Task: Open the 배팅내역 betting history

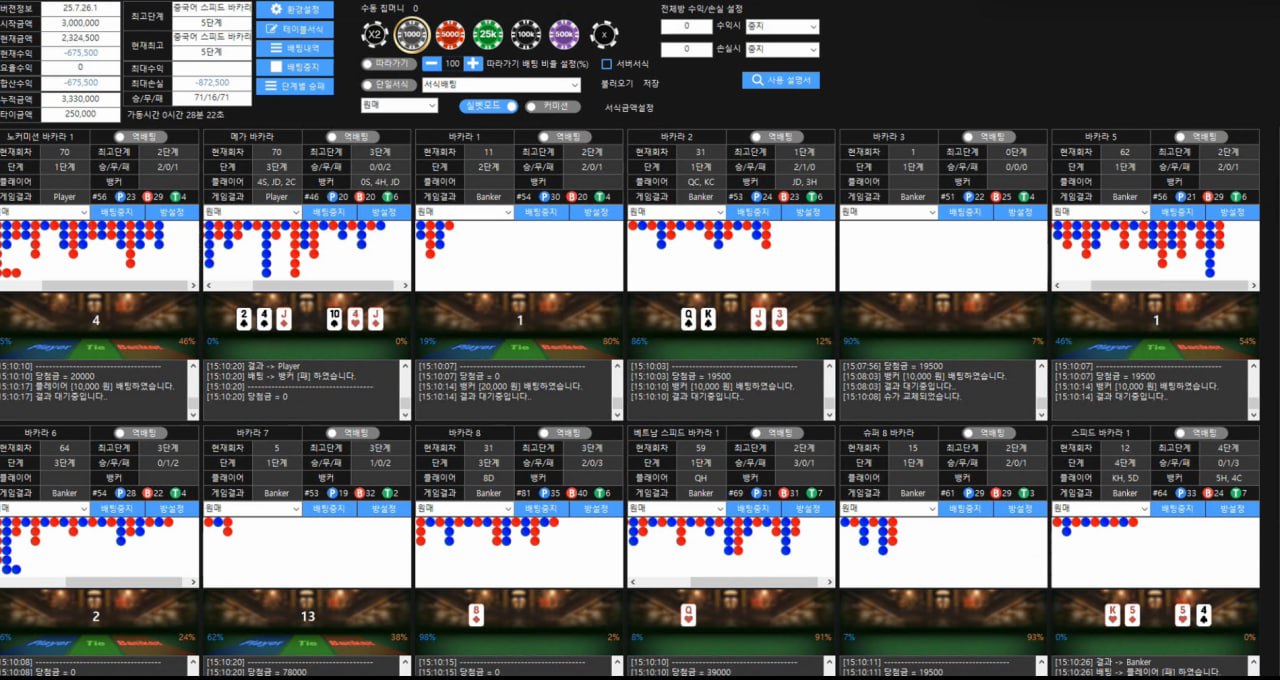Action: point(295,48)
